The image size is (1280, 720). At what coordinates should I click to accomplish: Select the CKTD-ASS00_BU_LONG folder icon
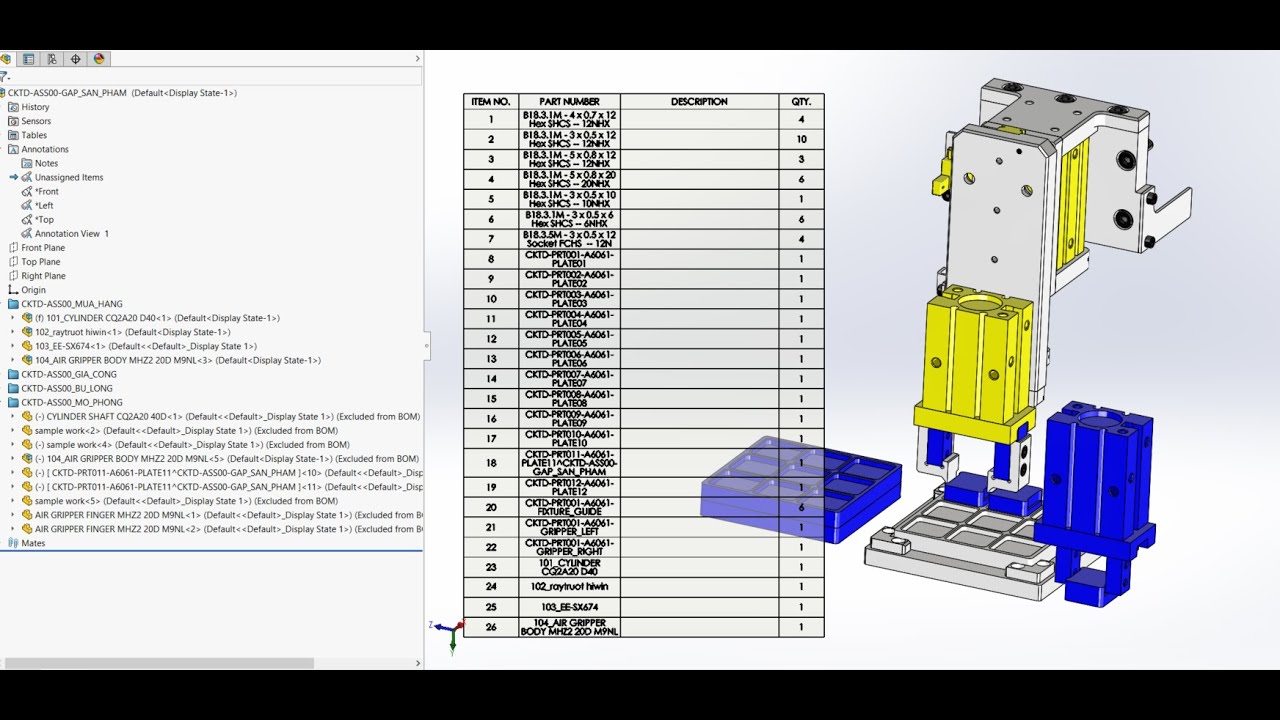(x=13, y=388)
